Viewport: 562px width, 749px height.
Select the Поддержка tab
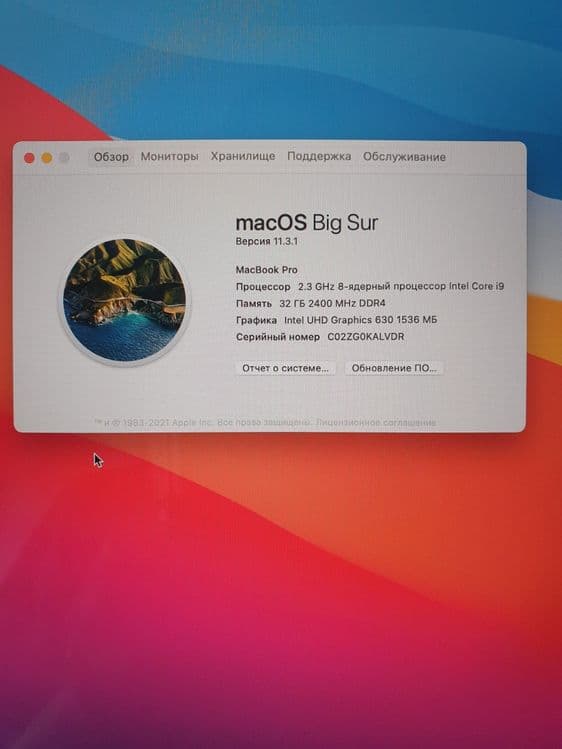pyautogui.click(x=319, y=156)
